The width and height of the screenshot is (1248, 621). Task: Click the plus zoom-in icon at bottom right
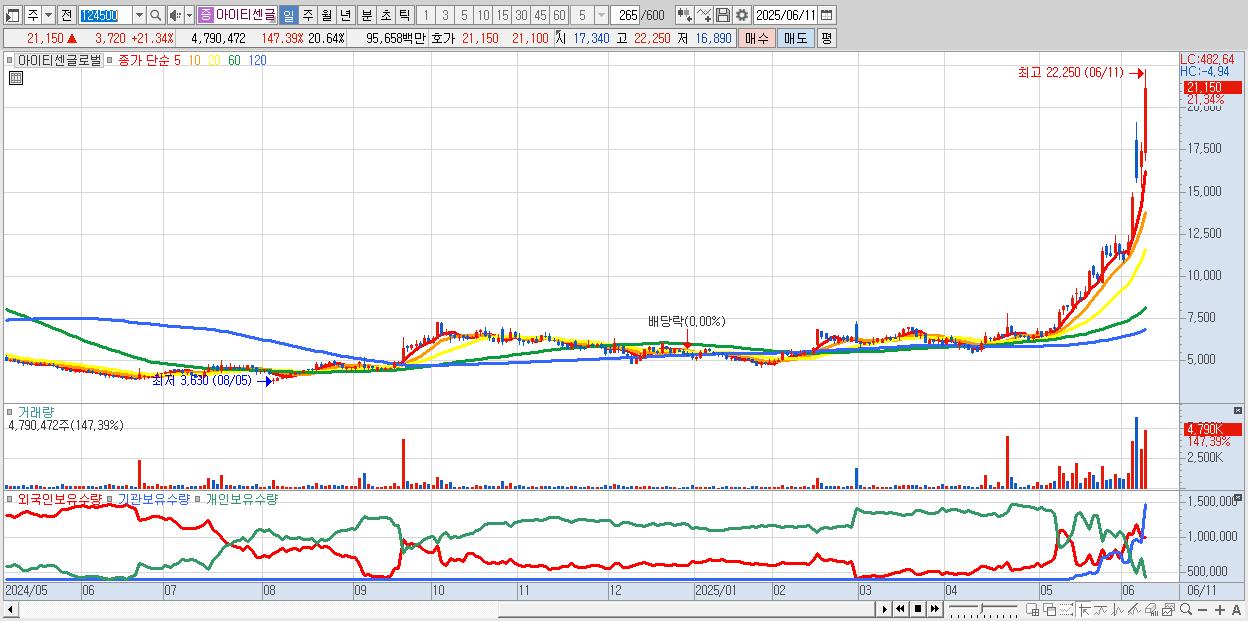tap(1220, 609)
